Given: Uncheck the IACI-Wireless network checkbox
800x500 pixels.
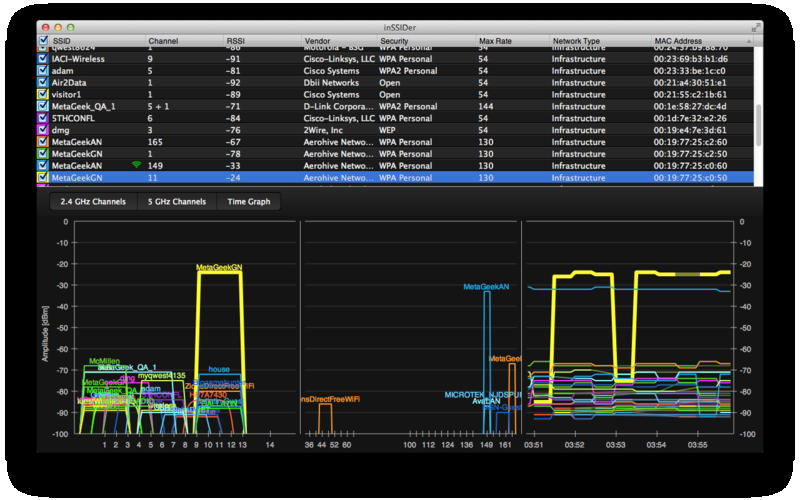Looking at the screenshot, I should click(43, 59).
